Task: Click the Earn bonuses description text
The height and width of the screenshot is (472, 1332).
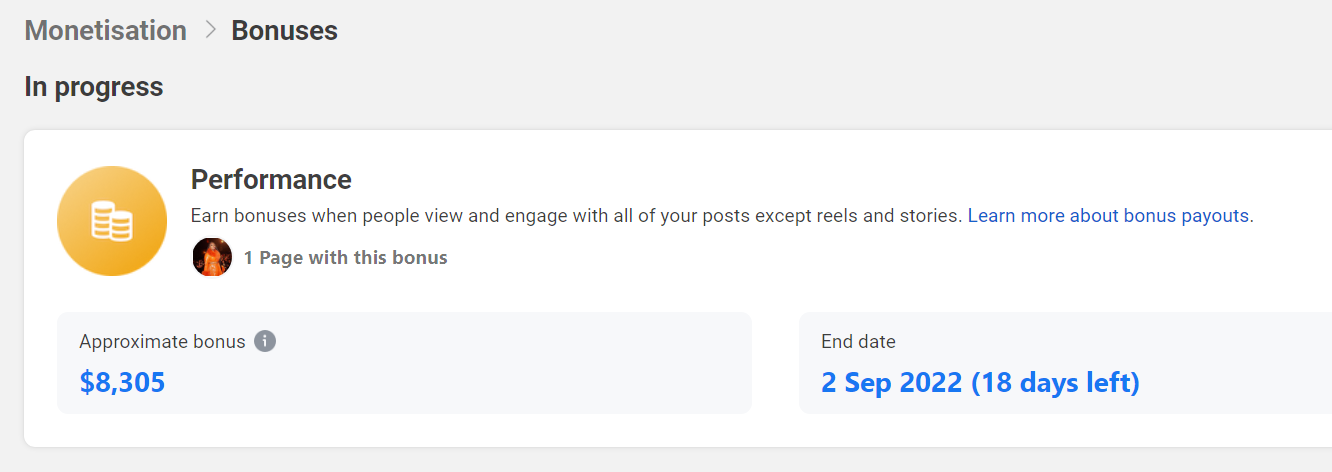Action: pos(577,216)
